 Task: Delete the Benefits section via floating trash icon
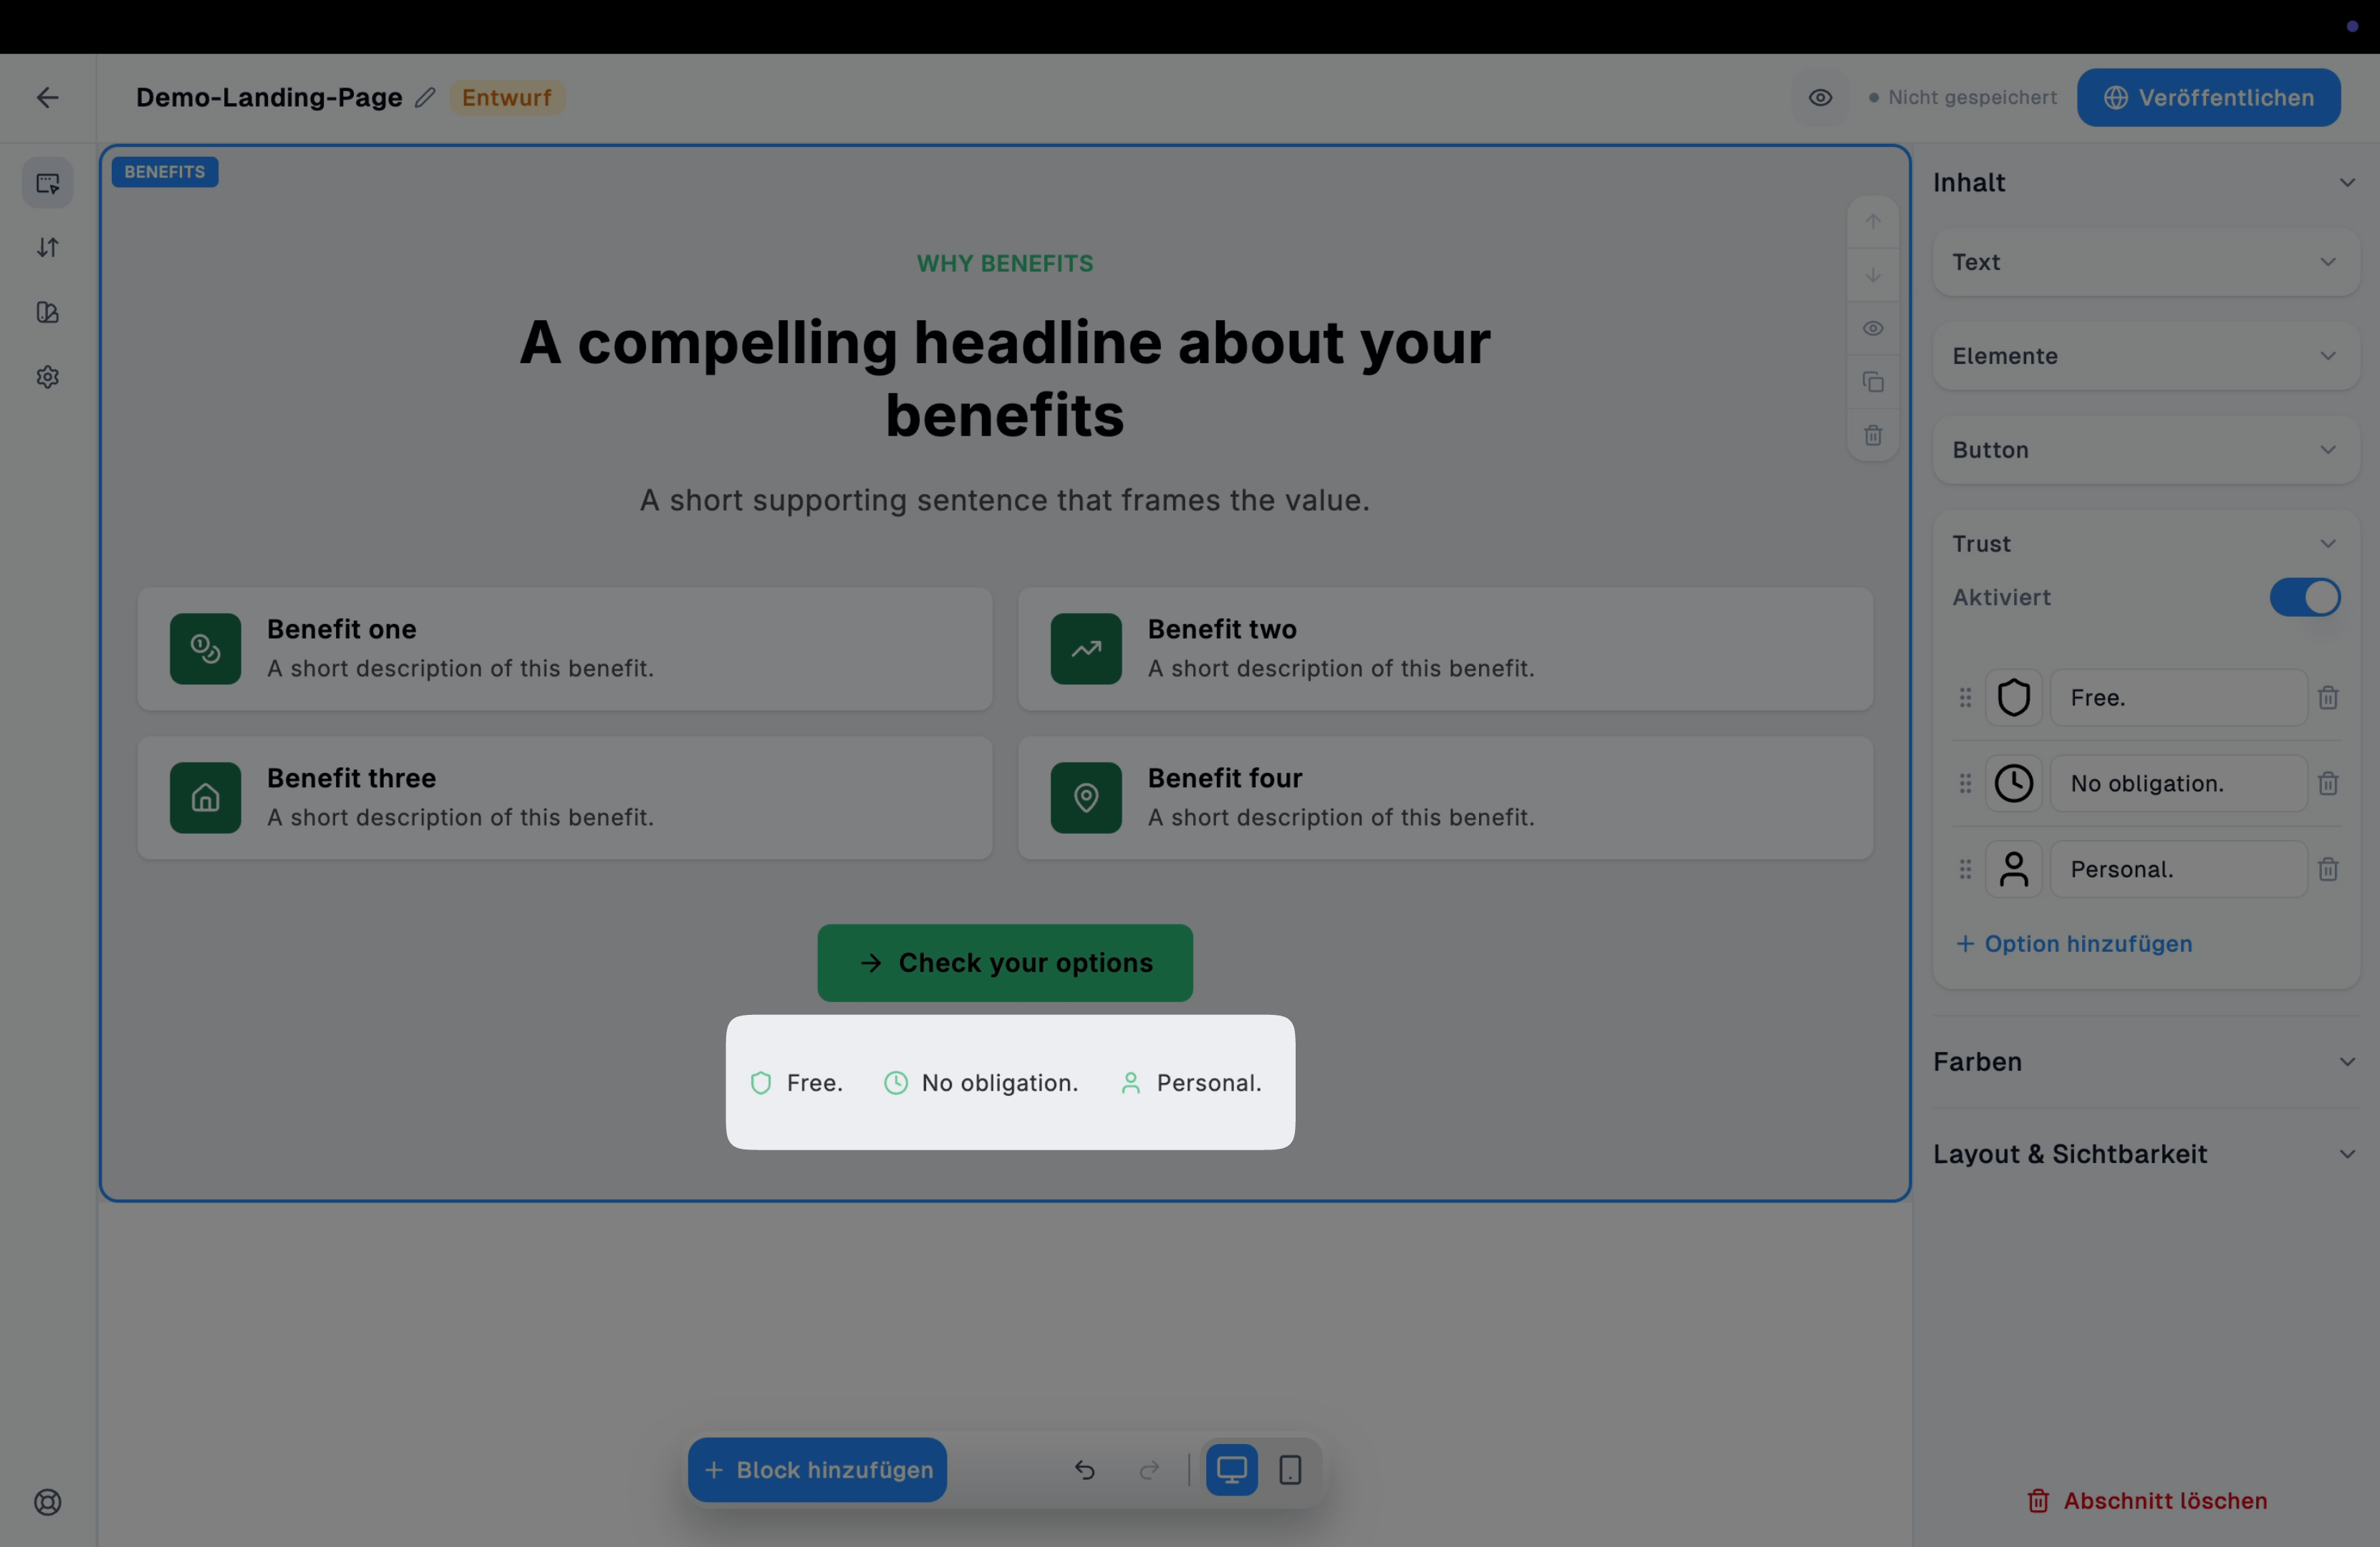pyautogui.click(x=1873, y=435)
